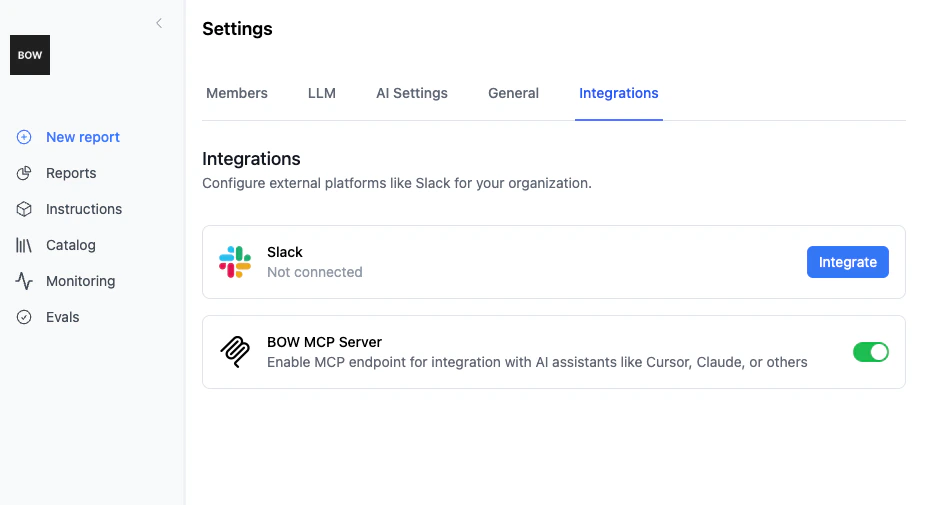Click the 'Not connected' Slack status text
This screenshot has width=951, height=505.
click(315, 272)
